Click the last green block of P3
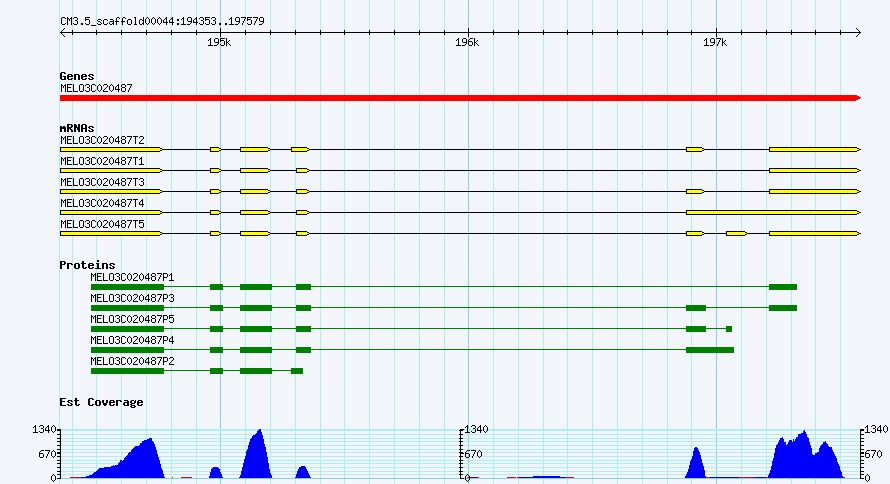Screen dimensions: 890x484 [783, 308]
